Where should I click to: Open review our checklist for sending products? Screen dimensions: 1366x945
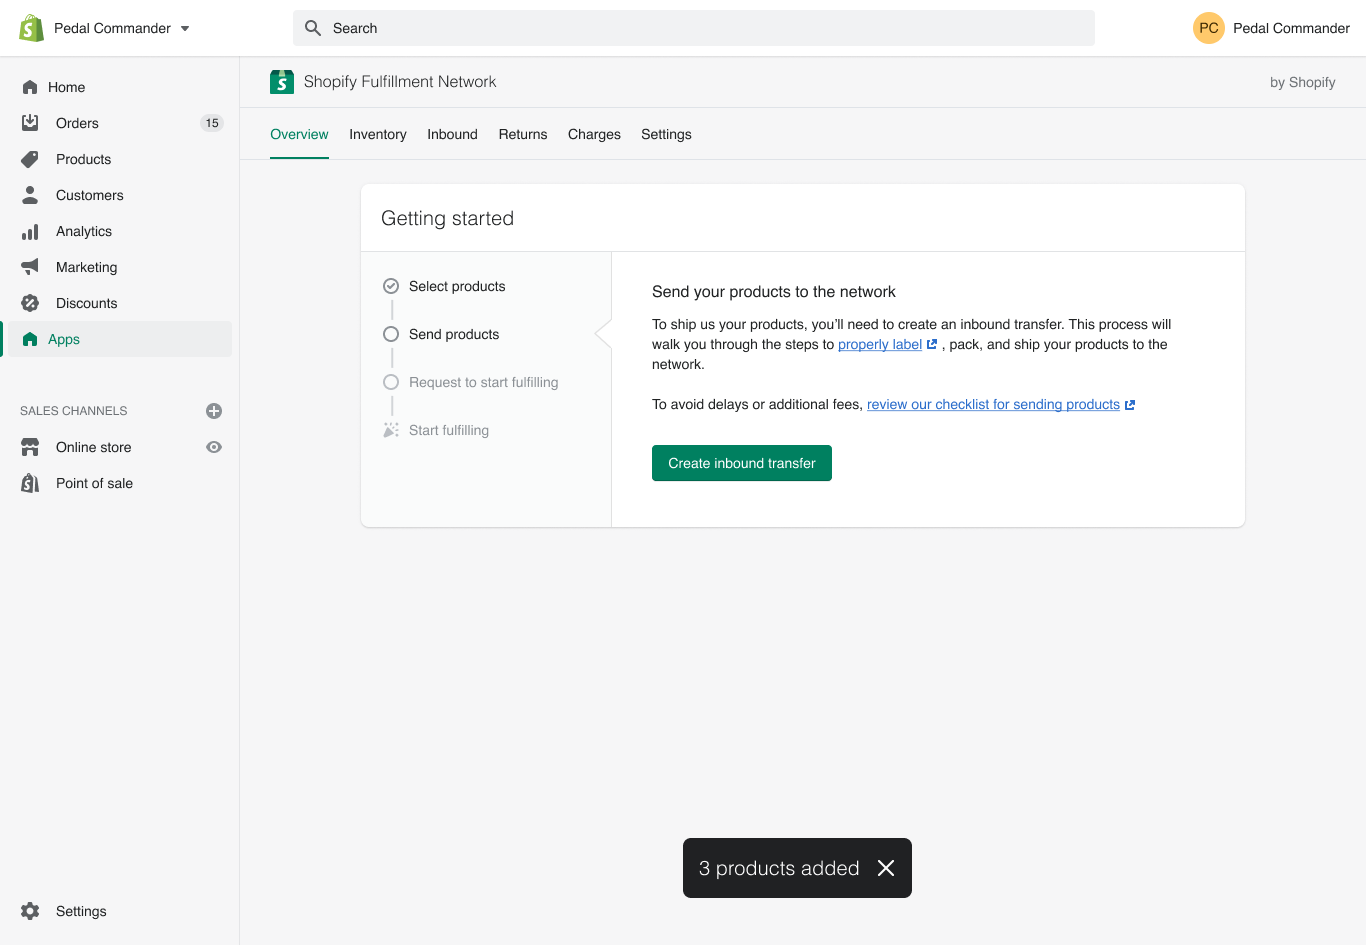993,404
